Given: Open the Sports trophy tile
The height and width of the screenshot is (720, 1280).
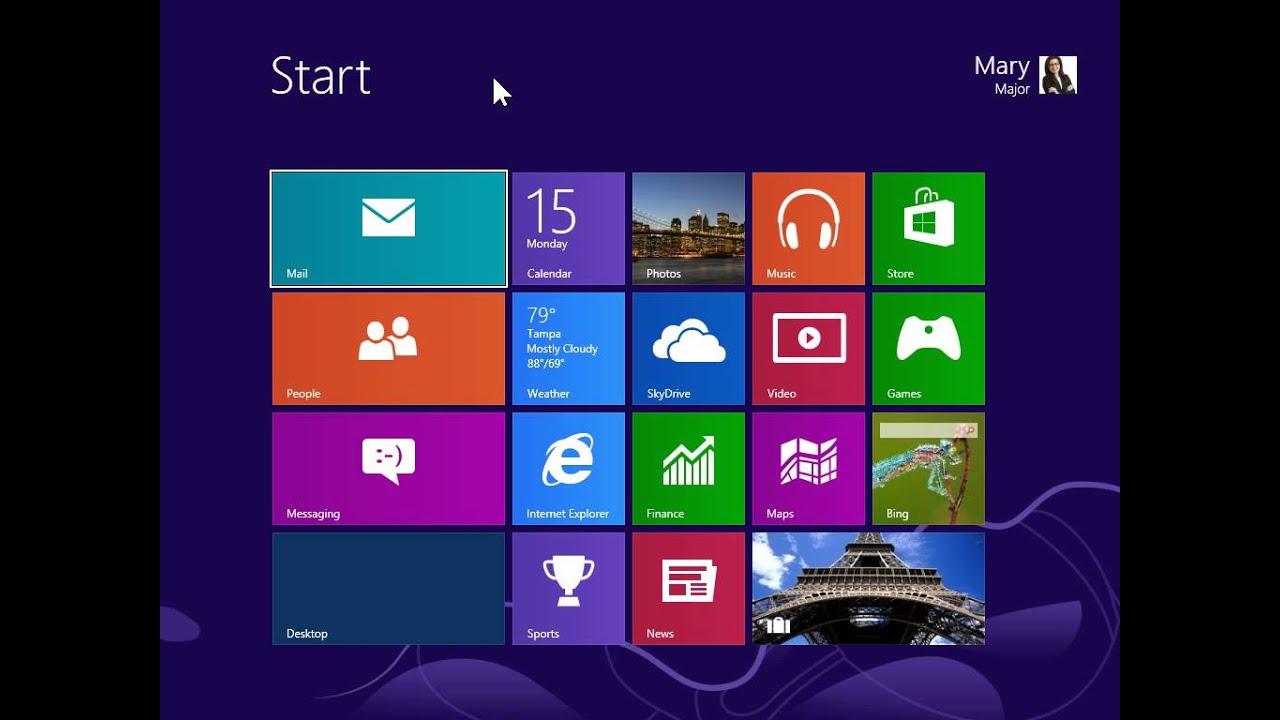Looking at the screenshot, I should coord(568,588).
